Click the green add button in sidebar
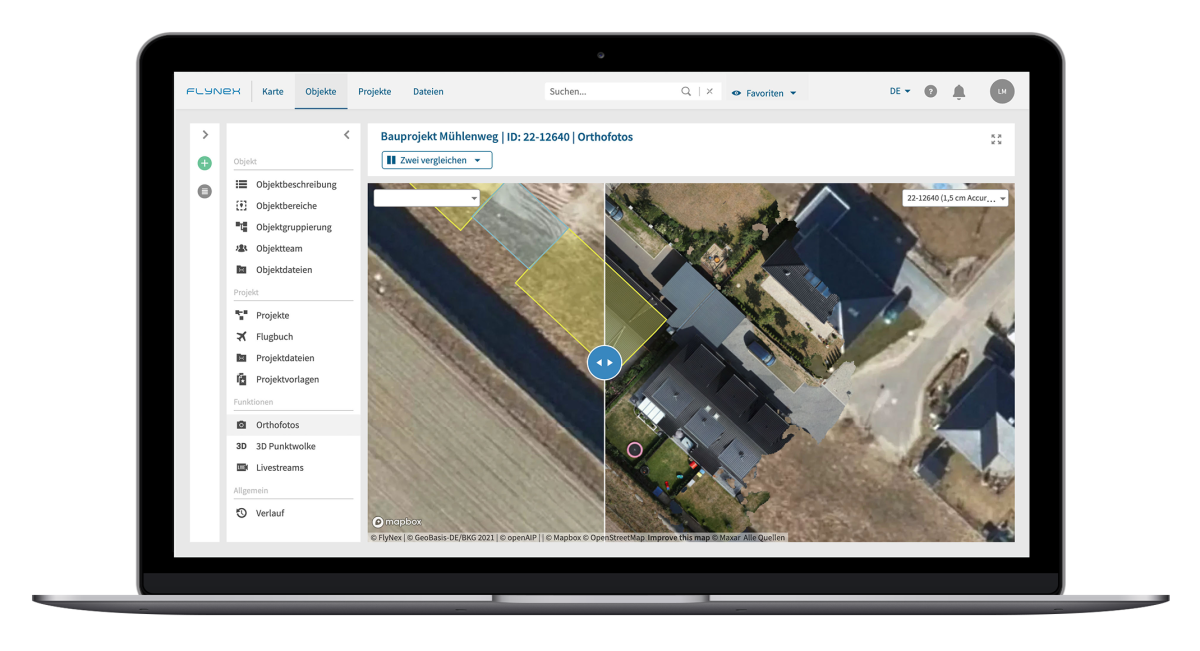 205,163
